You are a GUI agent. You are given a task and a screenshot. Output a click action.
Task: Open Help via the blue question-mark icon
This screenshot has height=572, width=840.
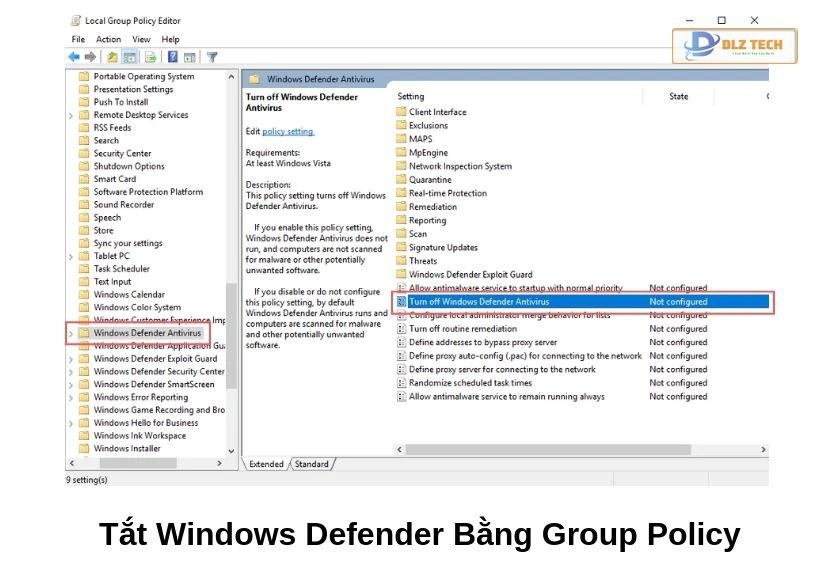point(173,57)
